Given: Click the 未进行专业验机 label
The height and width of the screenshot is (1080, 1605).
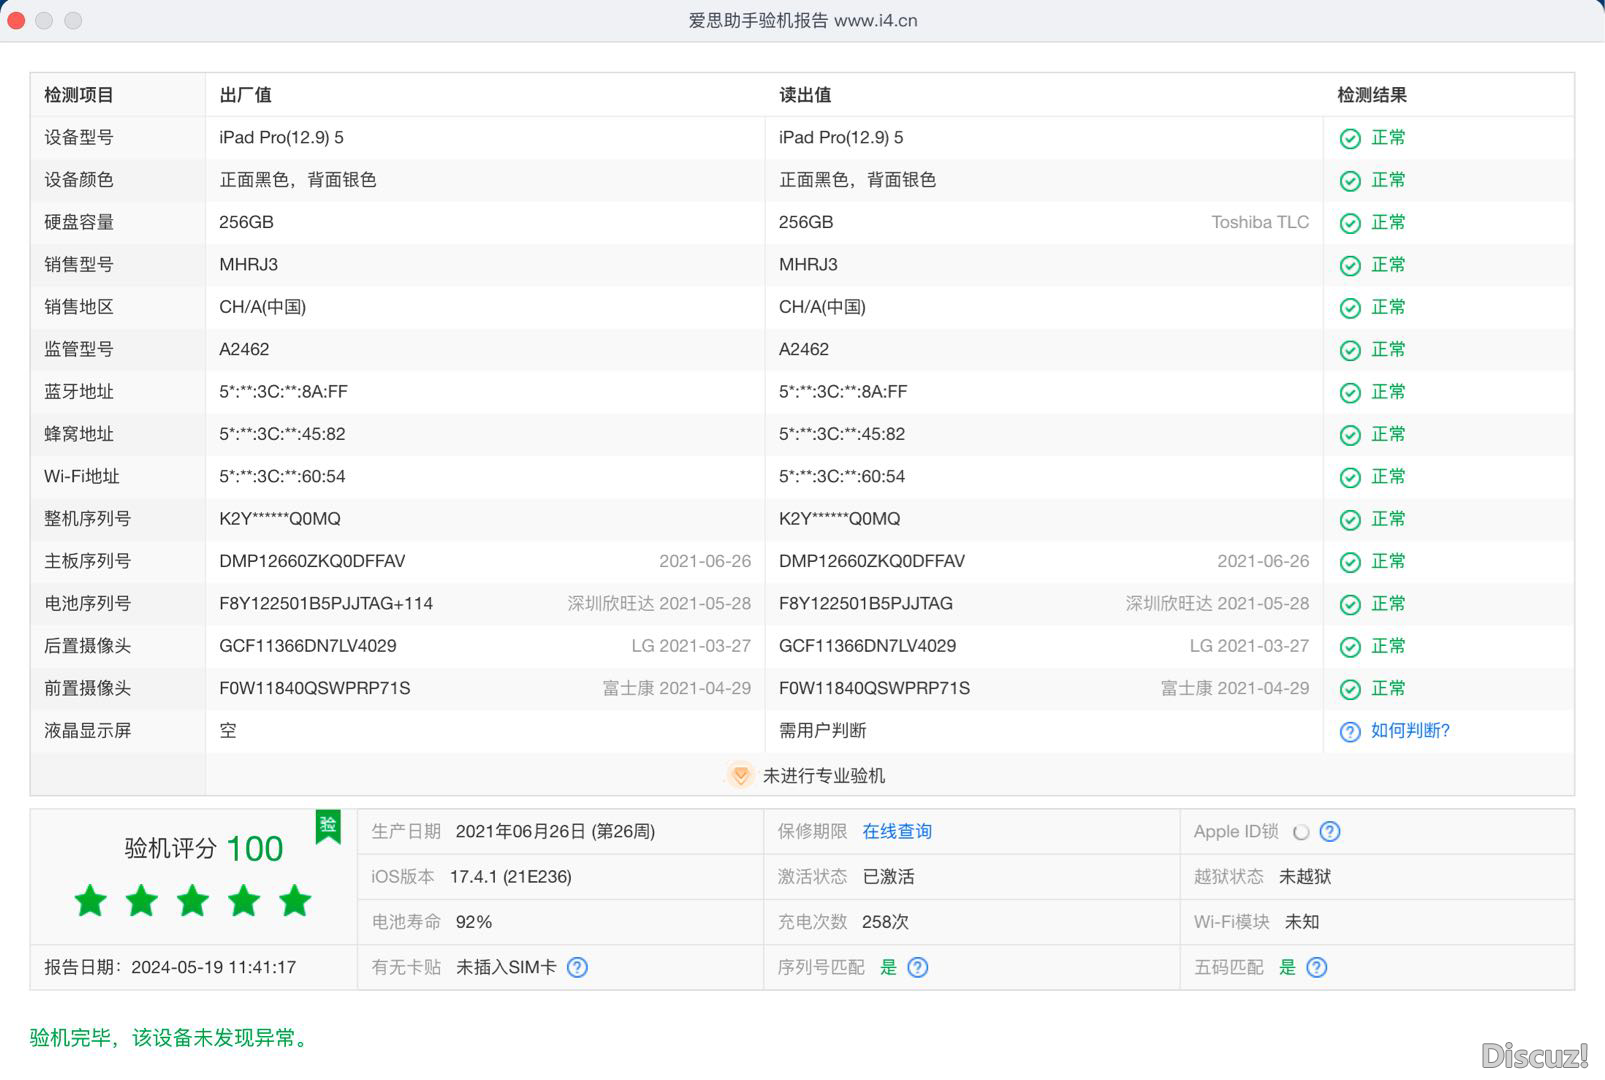Looking at the screenshot, I should click(x=824, y=775).
